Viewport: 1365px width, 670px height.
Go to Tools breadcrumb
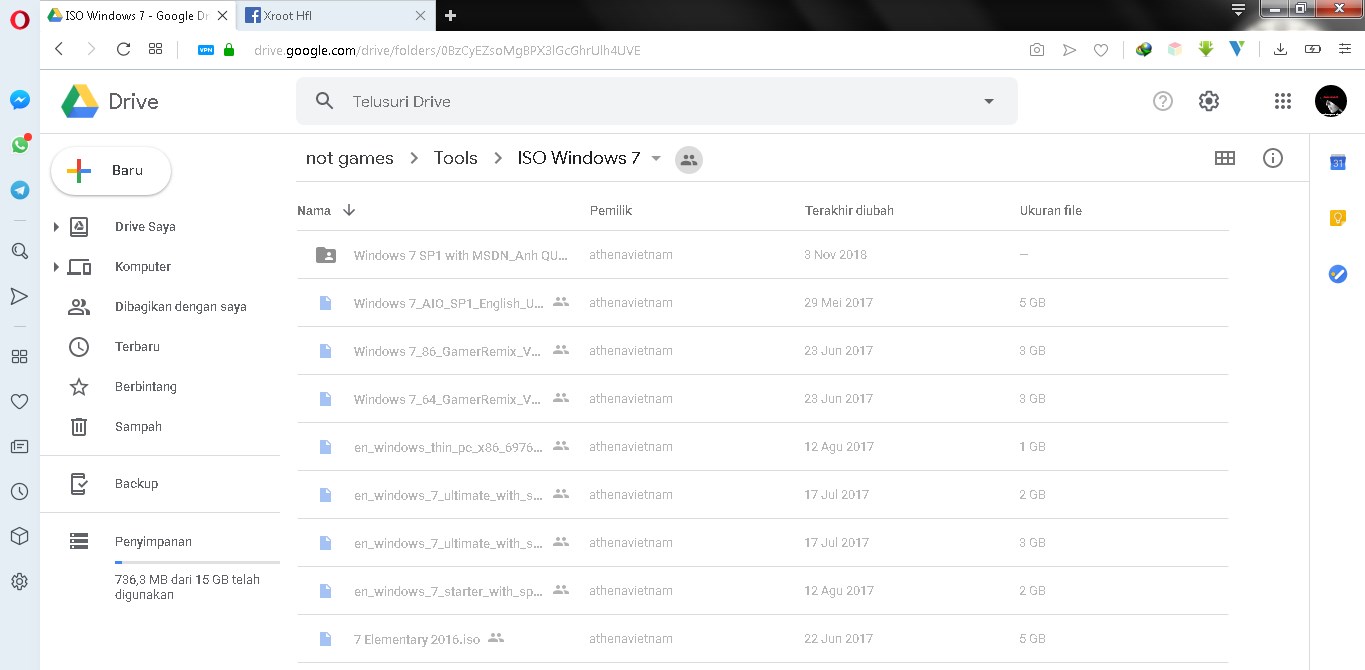coord(455,158)
